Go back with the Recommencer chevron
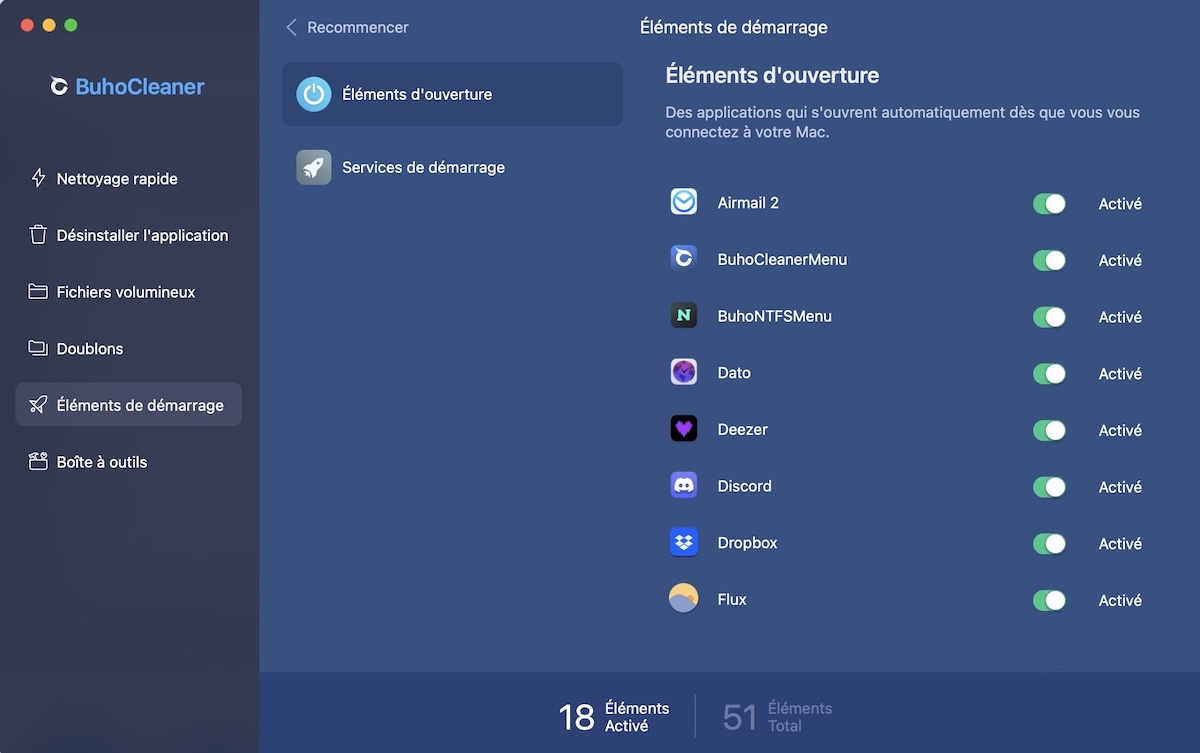Screen dimensions: 1200x753 point(292,27)
